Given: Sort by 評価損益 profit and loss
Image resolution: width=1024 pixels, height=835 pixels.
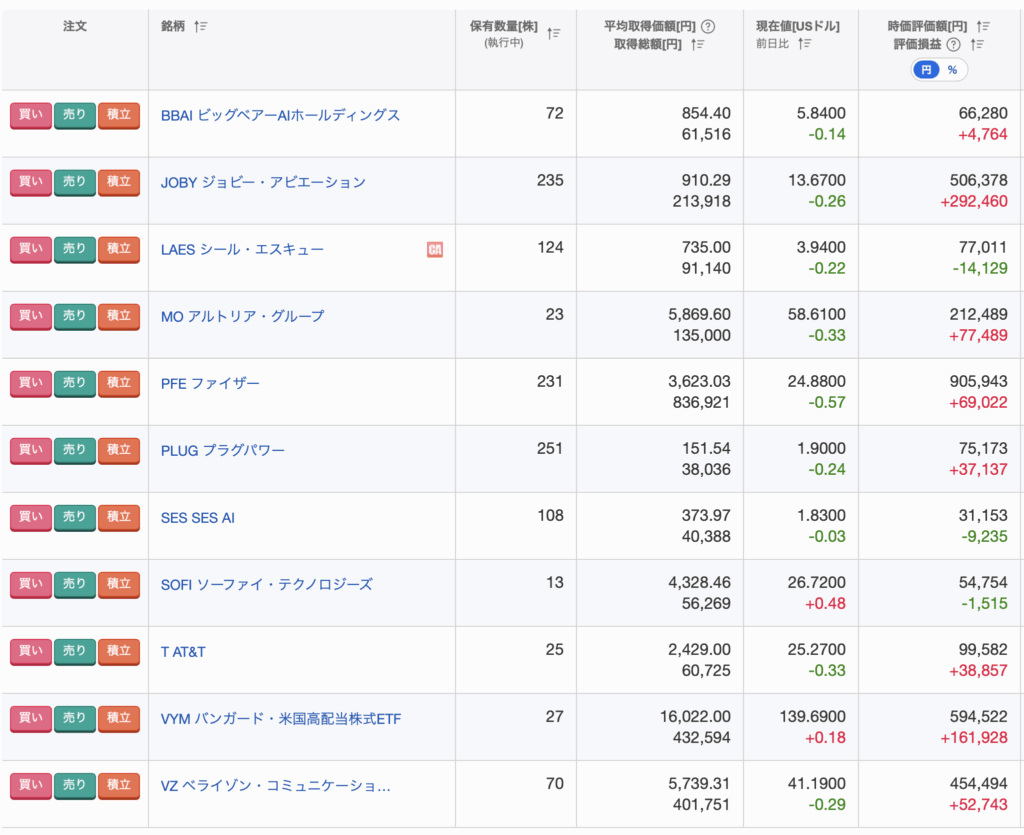Looking at the screenshot, I should tap(976, 44).
